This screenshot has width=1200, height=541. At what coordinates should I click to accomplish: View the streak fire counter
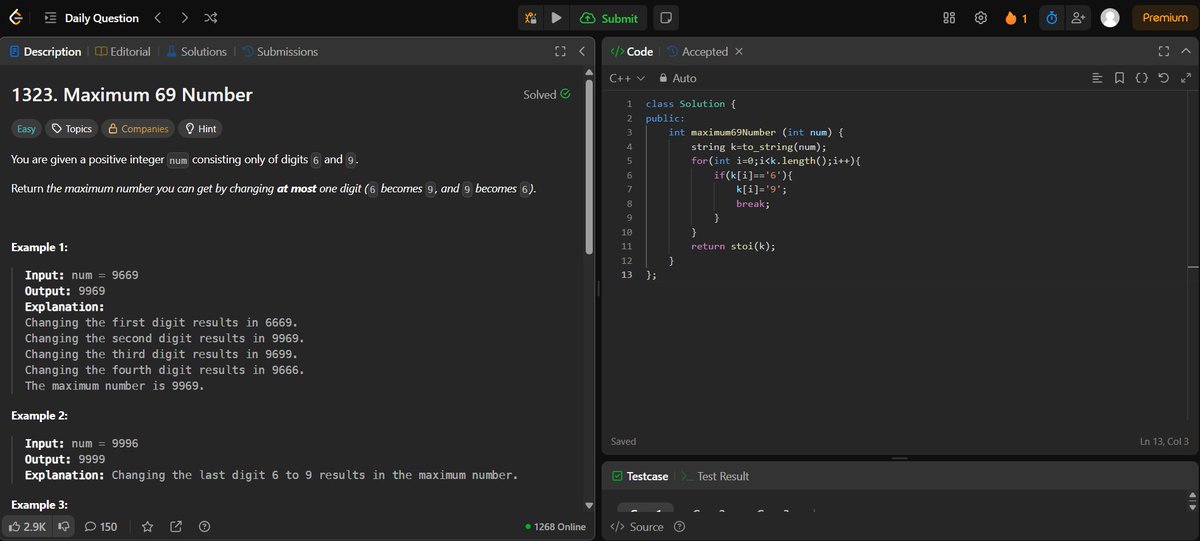coord(1016,18)
